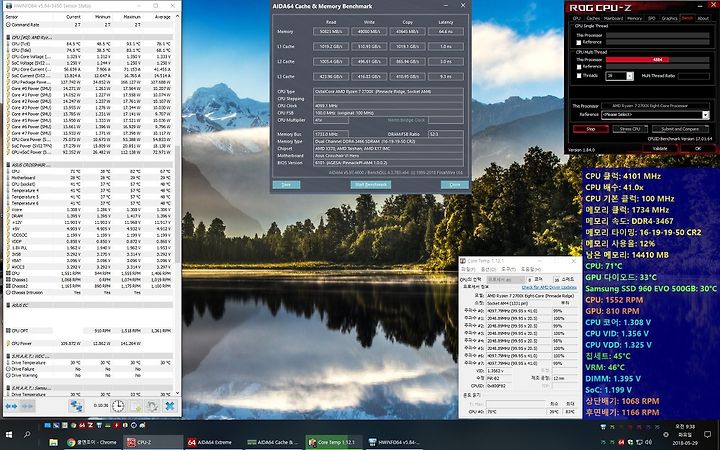Screen dimensions: 720x450
Task: Click HWiNFO reset min/max icon
Action: 152,406
